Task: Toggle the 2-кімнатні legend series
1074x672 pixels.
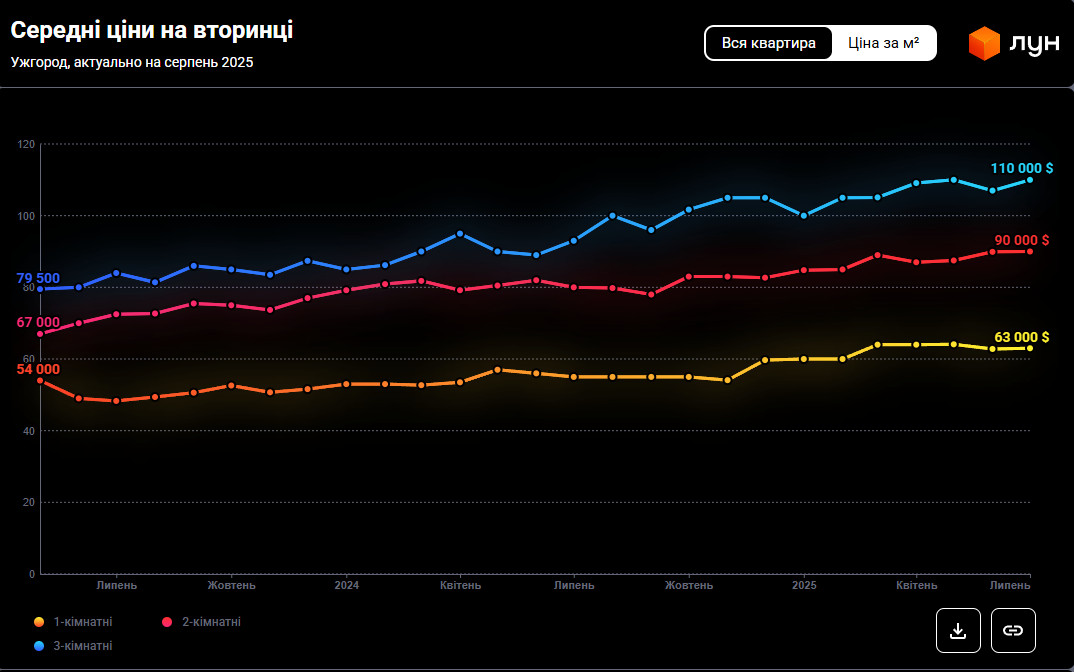Action: tap(210, 622)
